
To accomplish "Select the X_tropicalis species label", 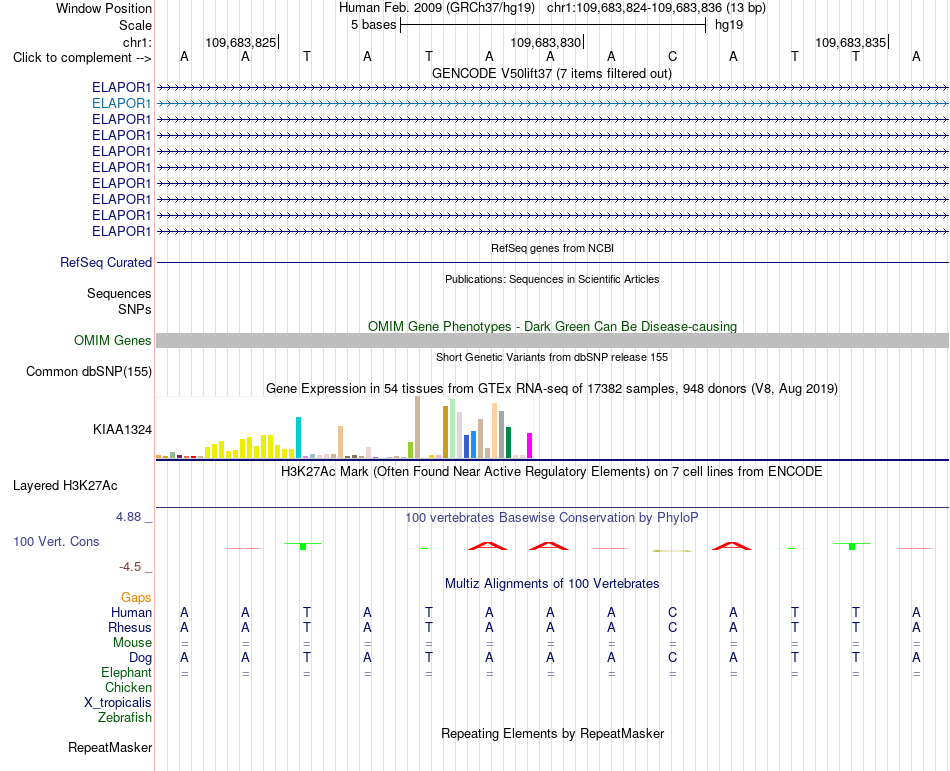I will (118, 703).
